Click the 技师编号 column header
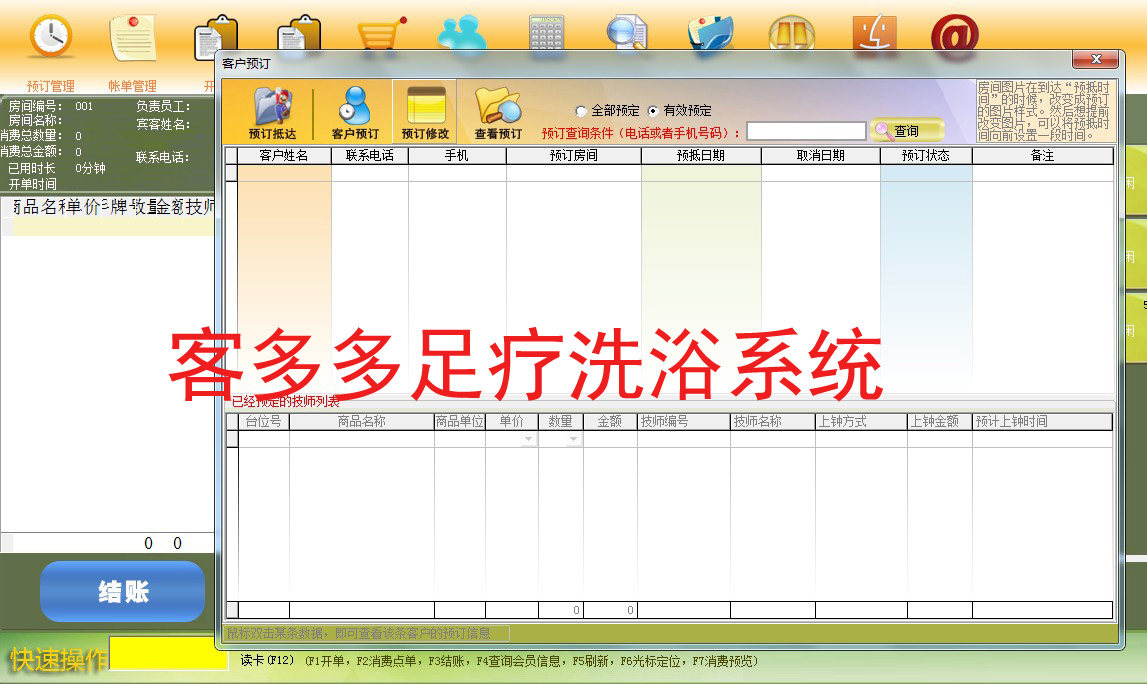The height and width of the screenshot is (684, 1147). click(683, 421)
